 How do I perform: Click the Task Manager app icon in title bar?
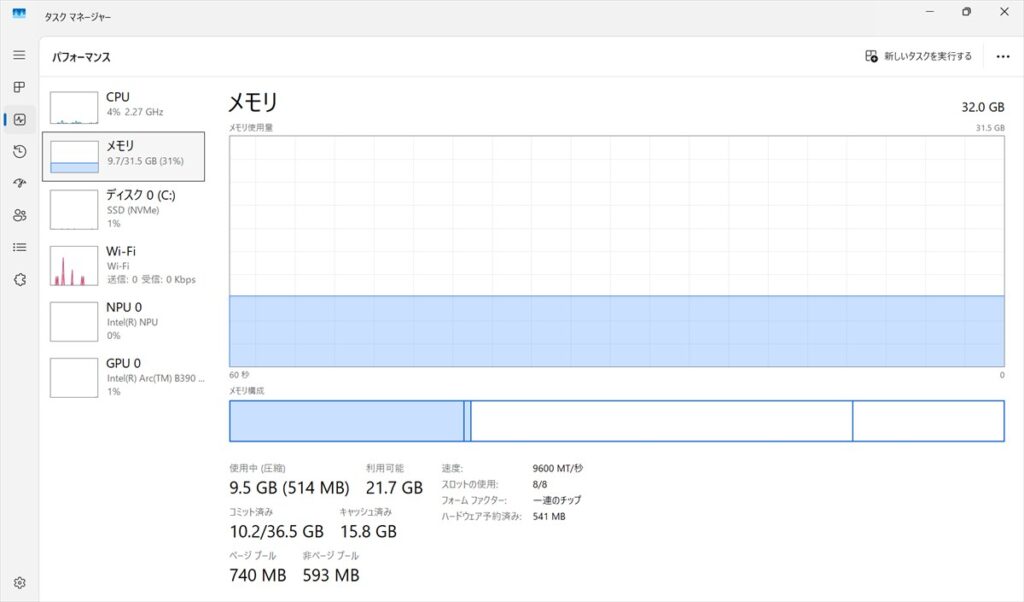pyautogui.click(x=19, y=12)
